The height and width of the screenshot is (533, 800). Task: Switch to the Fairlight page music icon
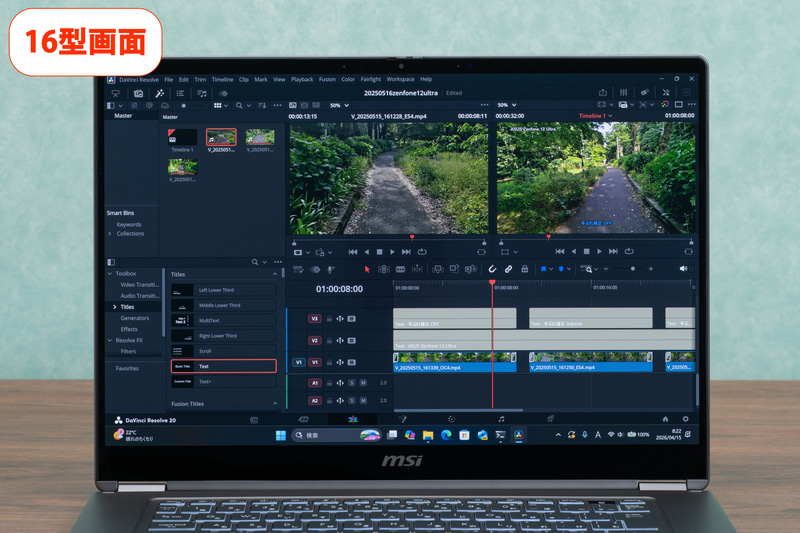click(501, 419)
